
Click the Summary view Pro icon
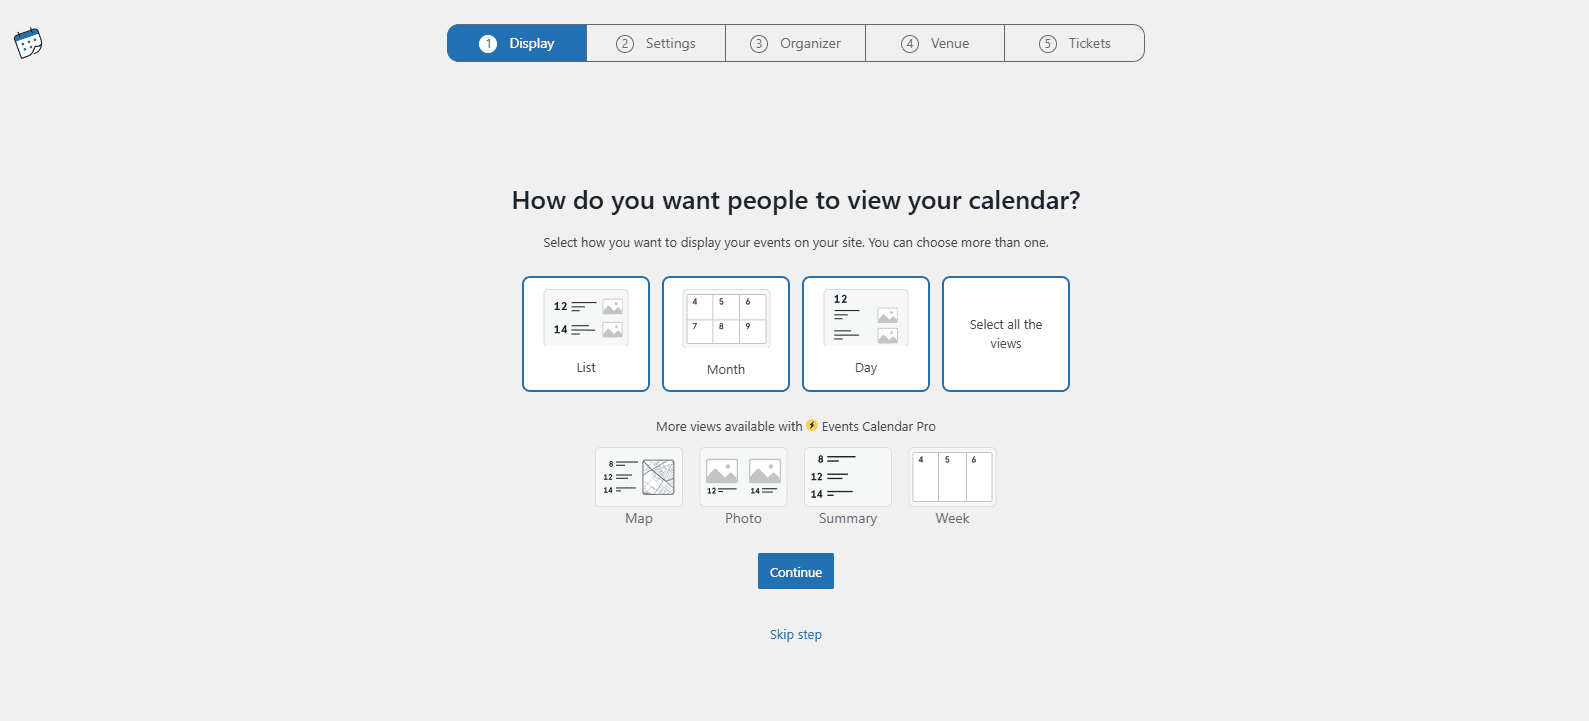[x=848, y=477]
